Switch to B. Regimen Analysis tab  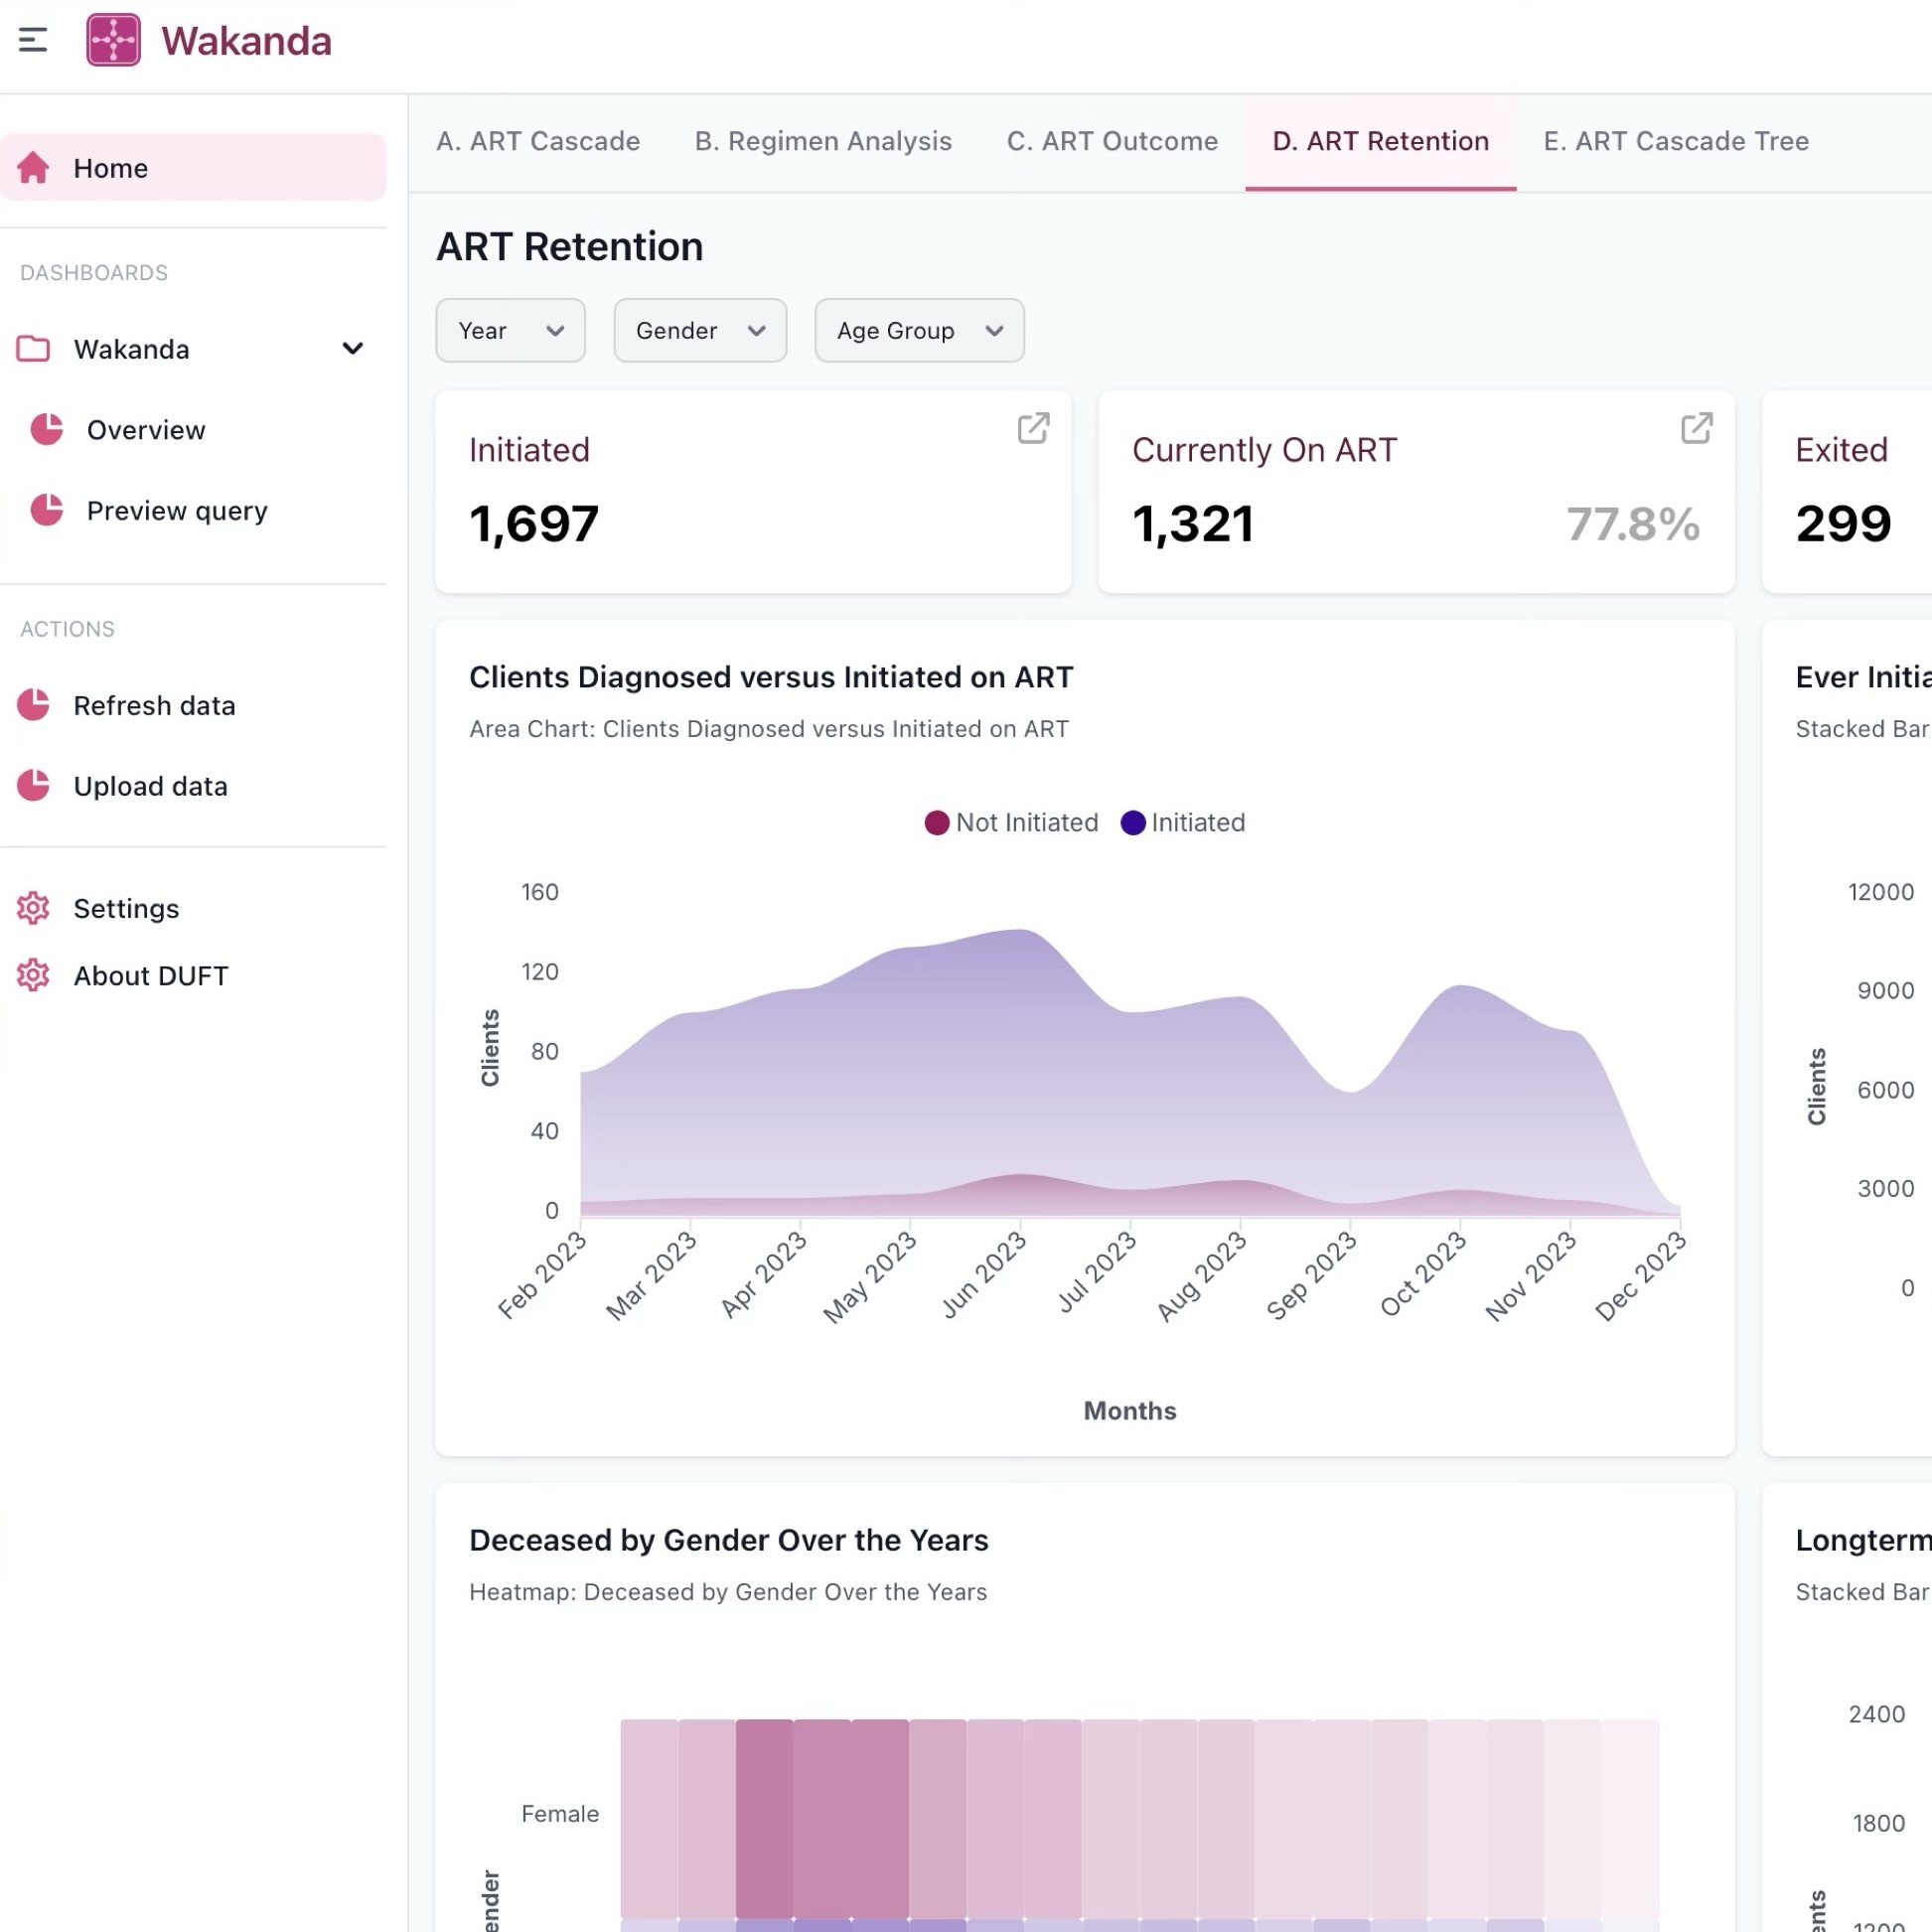(823, 141)
